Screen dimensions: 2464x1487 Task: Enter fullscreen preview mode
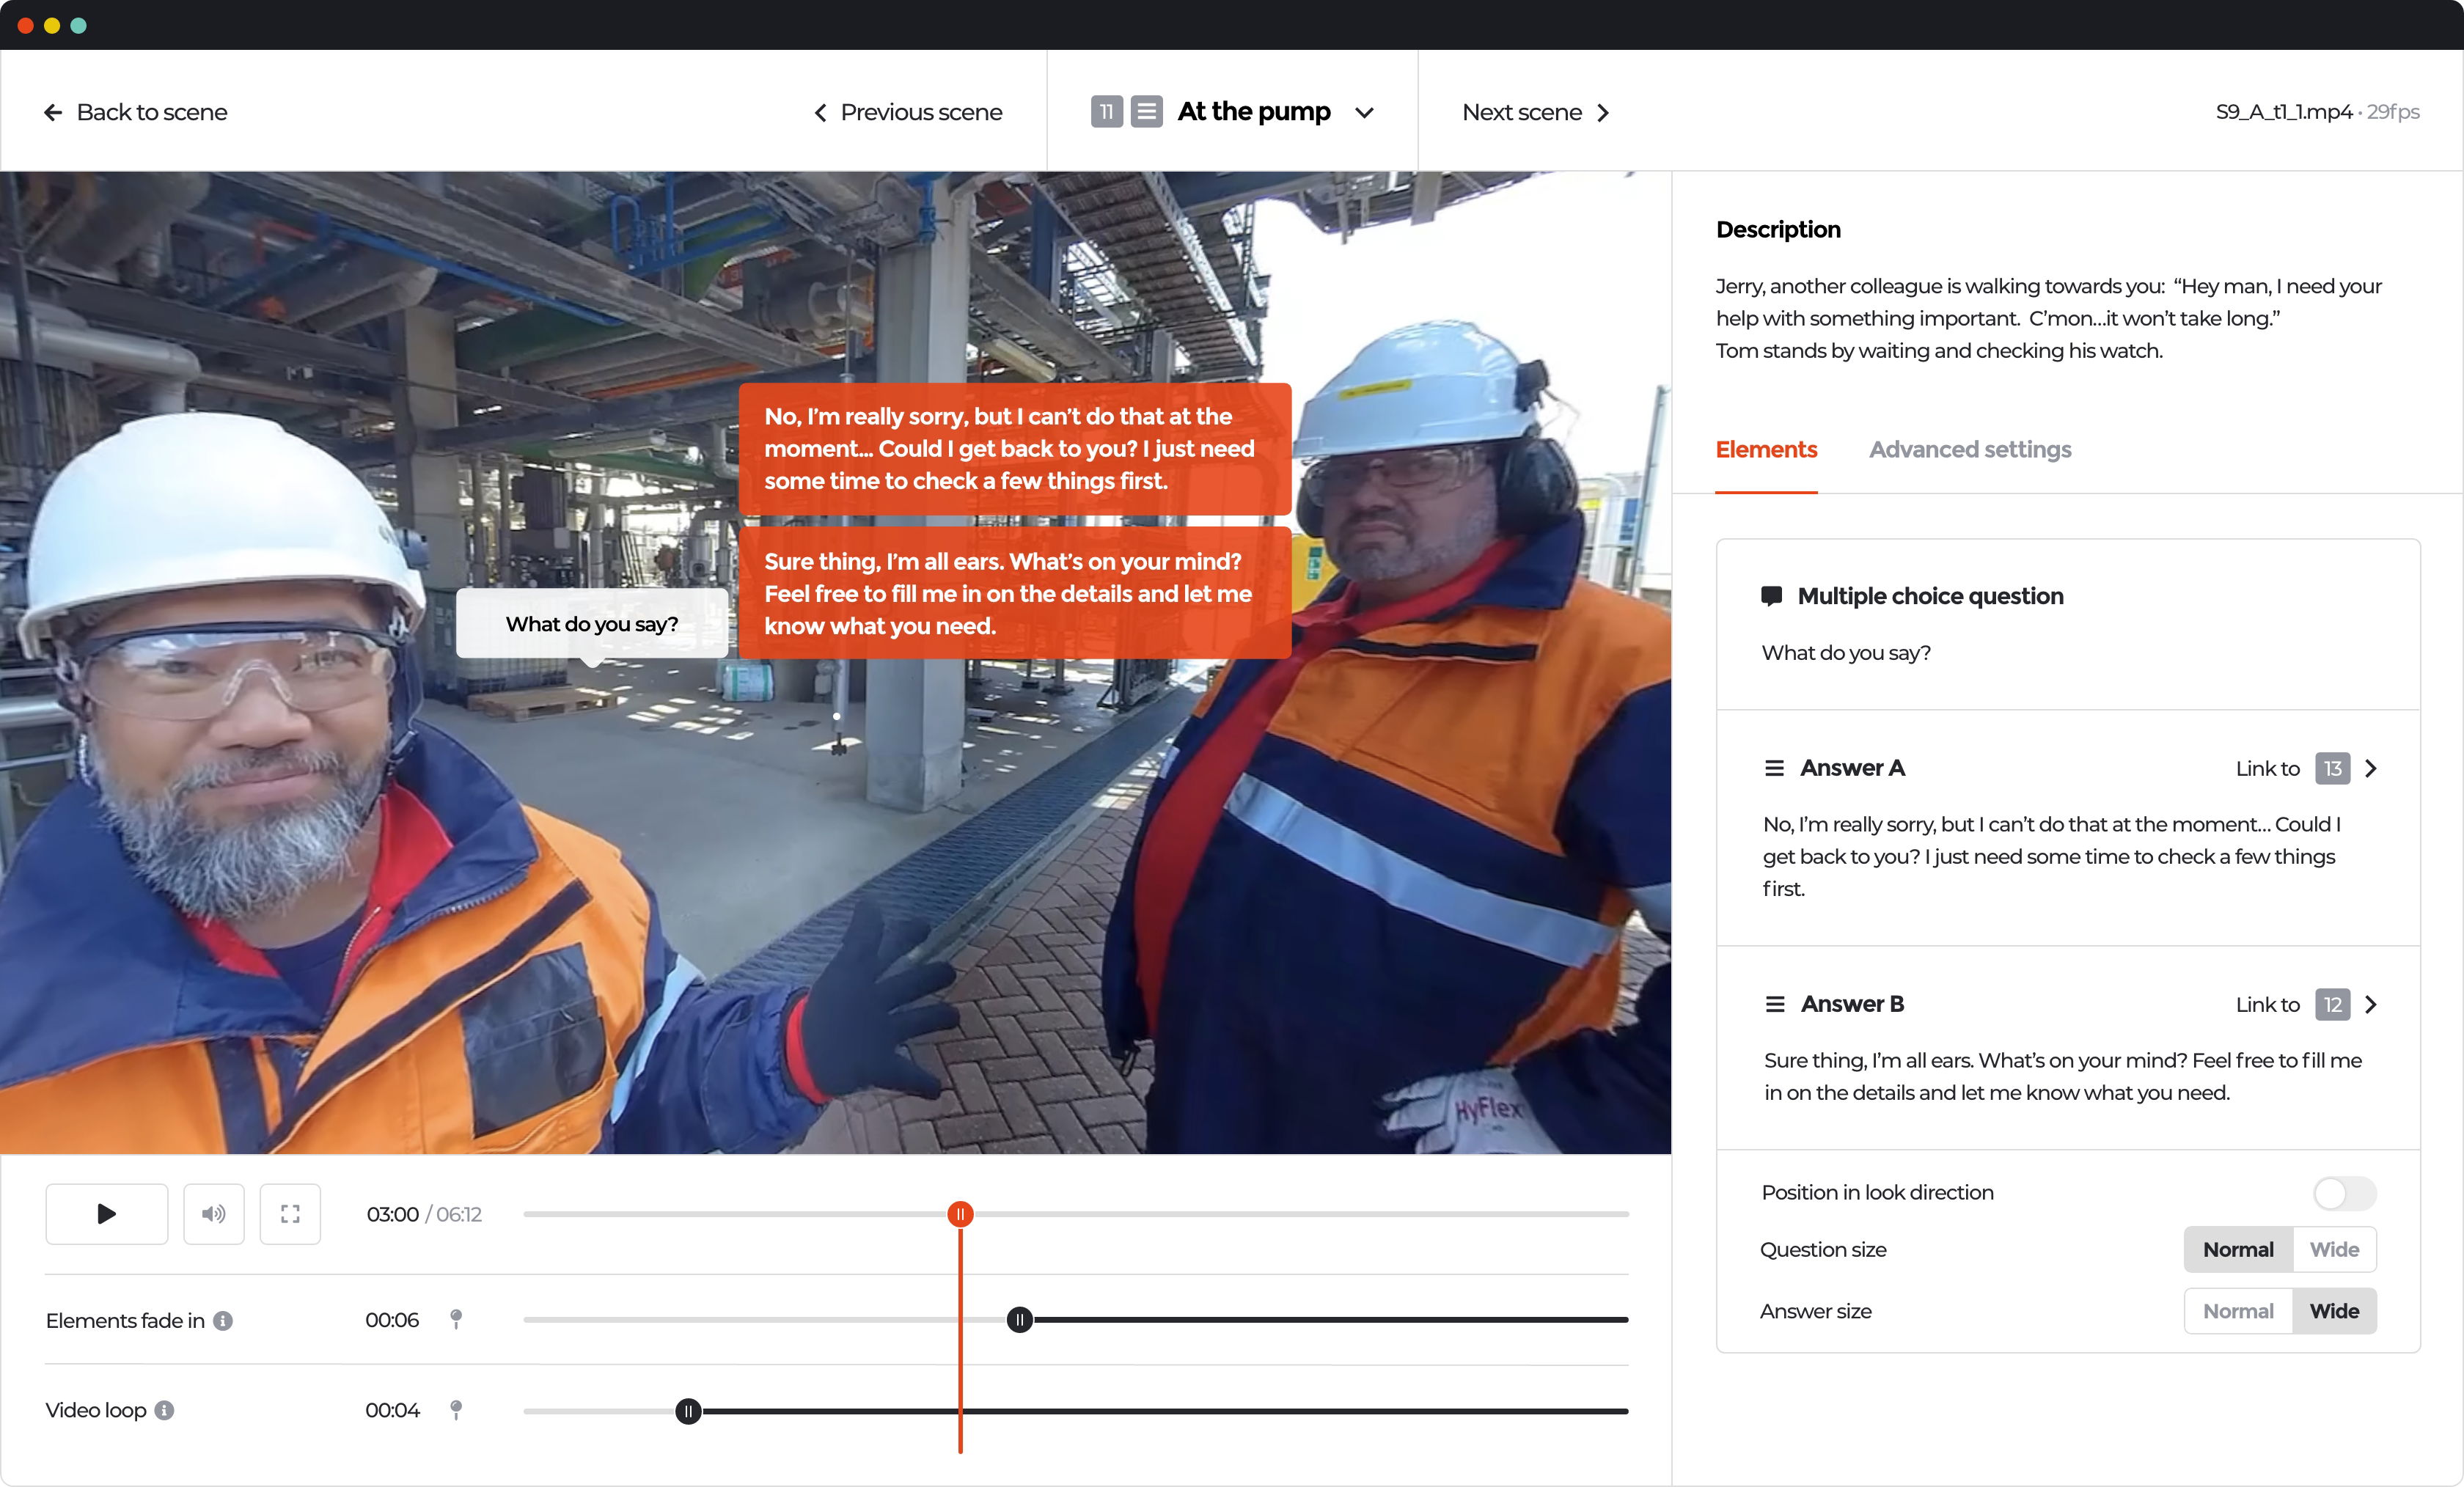coord(290,1214)
